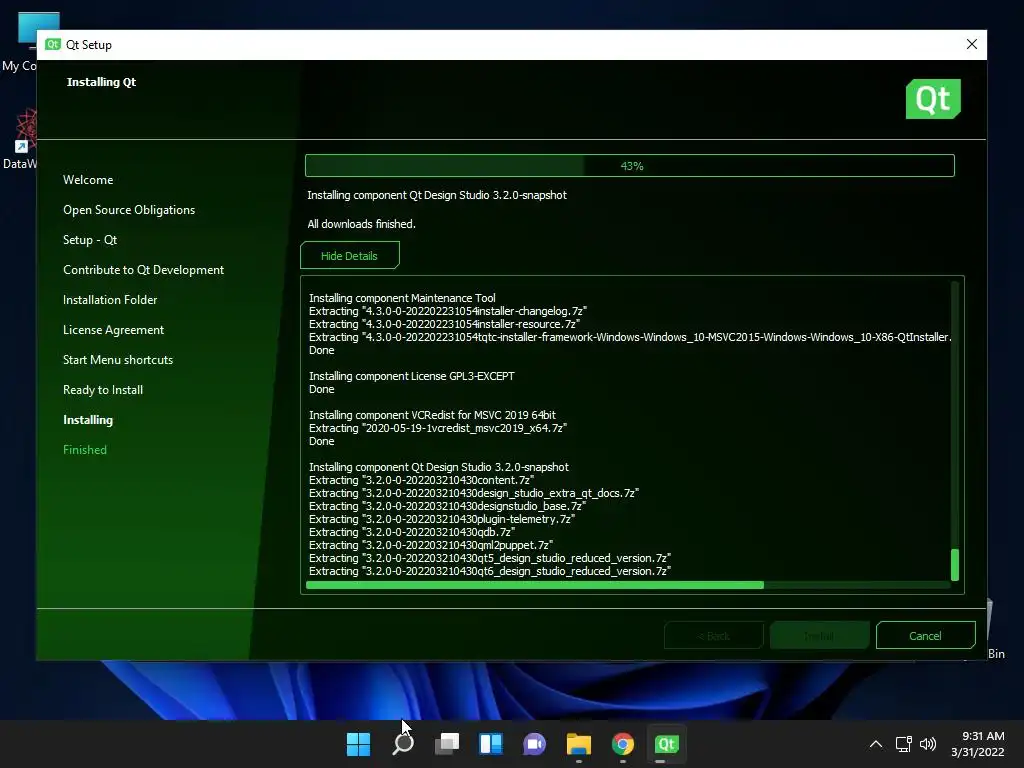Viewport: 1024px width, 768px height.
Task: Open Task View in the taskbar
Action: point(447,744)
